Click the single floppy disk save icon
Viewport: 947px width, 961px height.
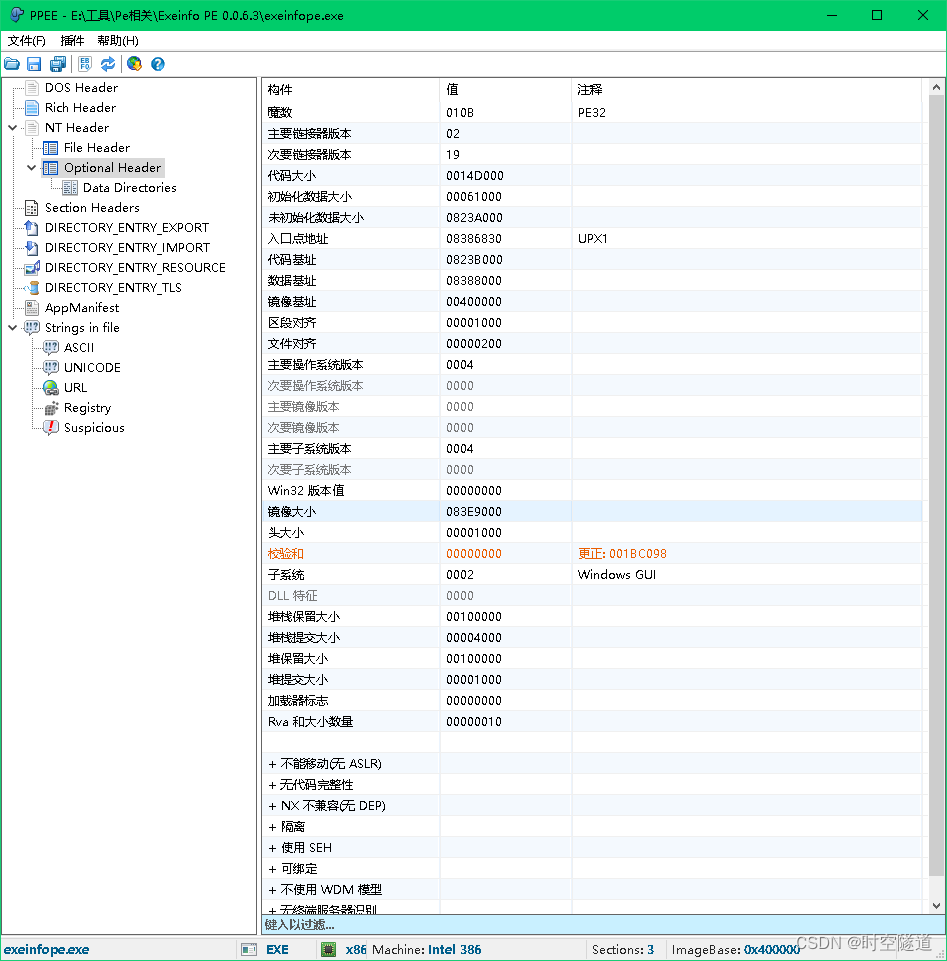pyautogui.click(x=34, y=64)
